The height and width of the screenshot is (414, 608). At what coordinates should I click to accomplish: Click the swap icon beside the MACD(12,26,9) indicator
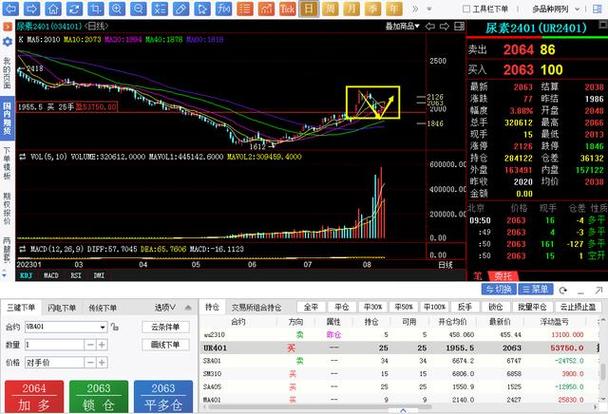coord(22,249)
